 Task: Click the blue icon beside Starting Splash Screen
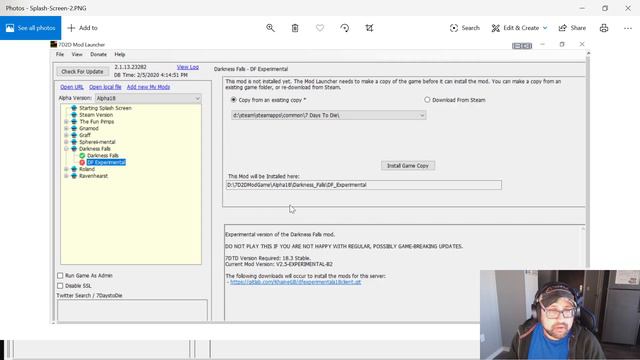[74, 108]
